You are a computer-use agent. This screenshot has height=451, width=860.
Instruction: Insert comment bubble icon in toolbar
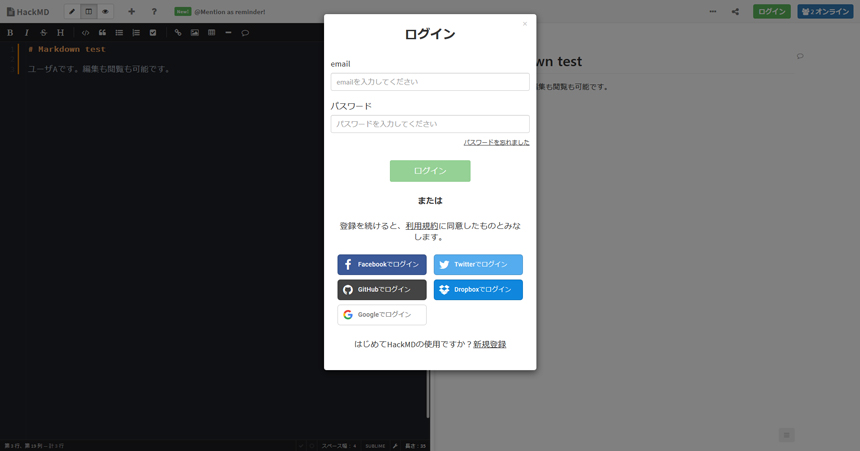click(245, 32)
